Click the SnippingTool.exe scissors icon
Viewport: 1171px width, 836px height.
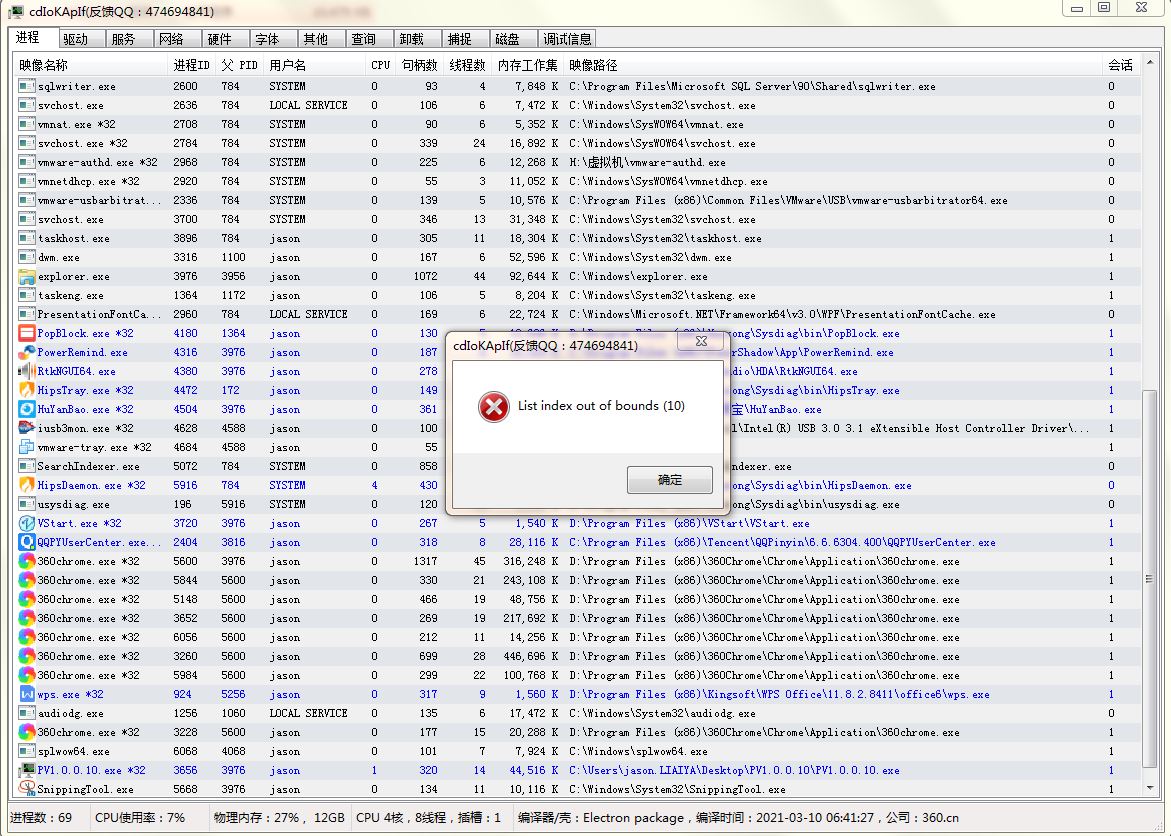27,789
